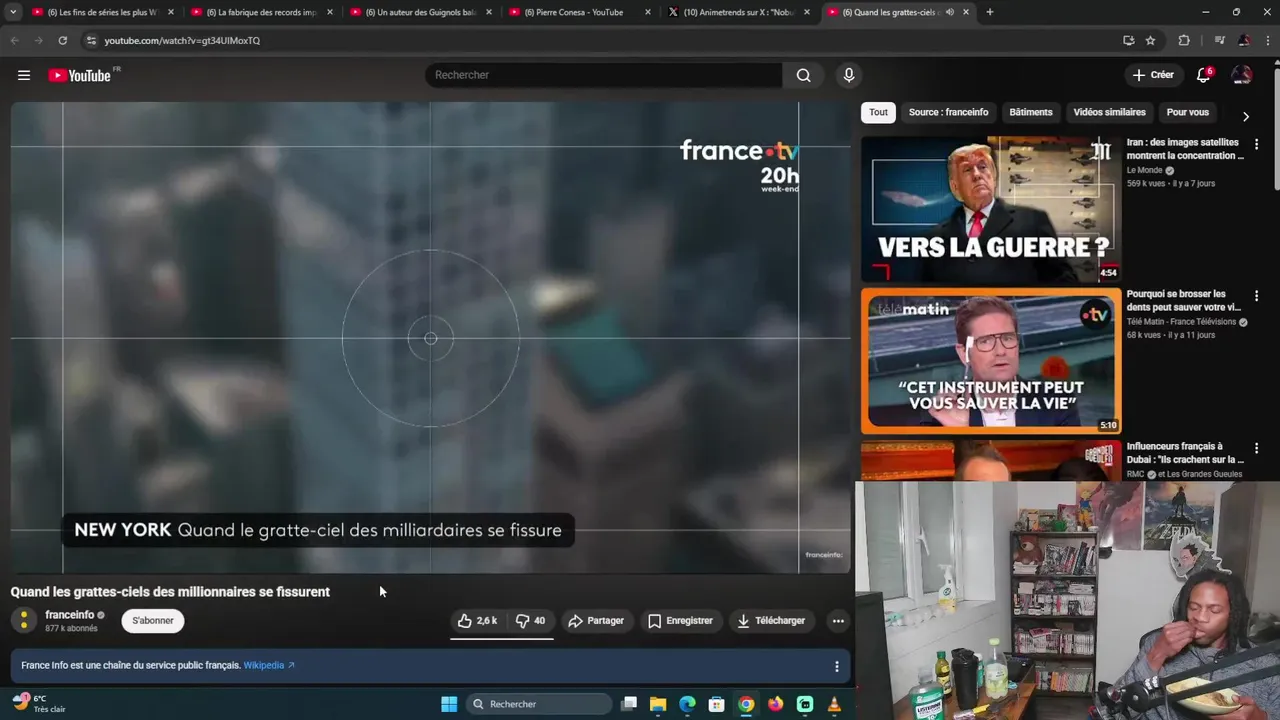Open the Influenceurs français à Dubaï thumbnail
This screenshot has height=720, width=1280.
click(991, 460)
